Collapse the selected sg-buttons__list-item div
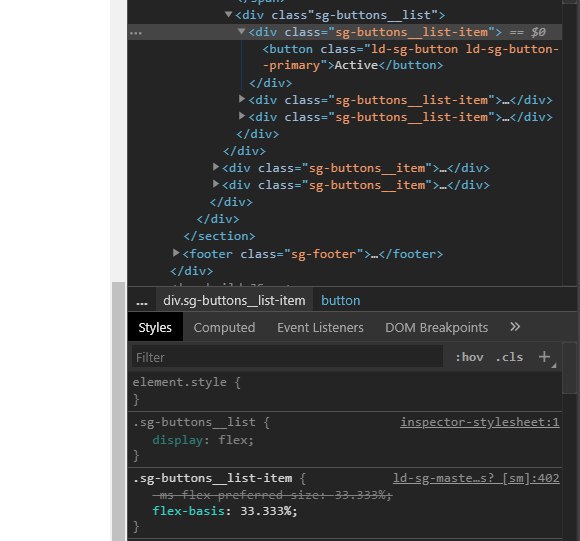 tap(242, 31)
